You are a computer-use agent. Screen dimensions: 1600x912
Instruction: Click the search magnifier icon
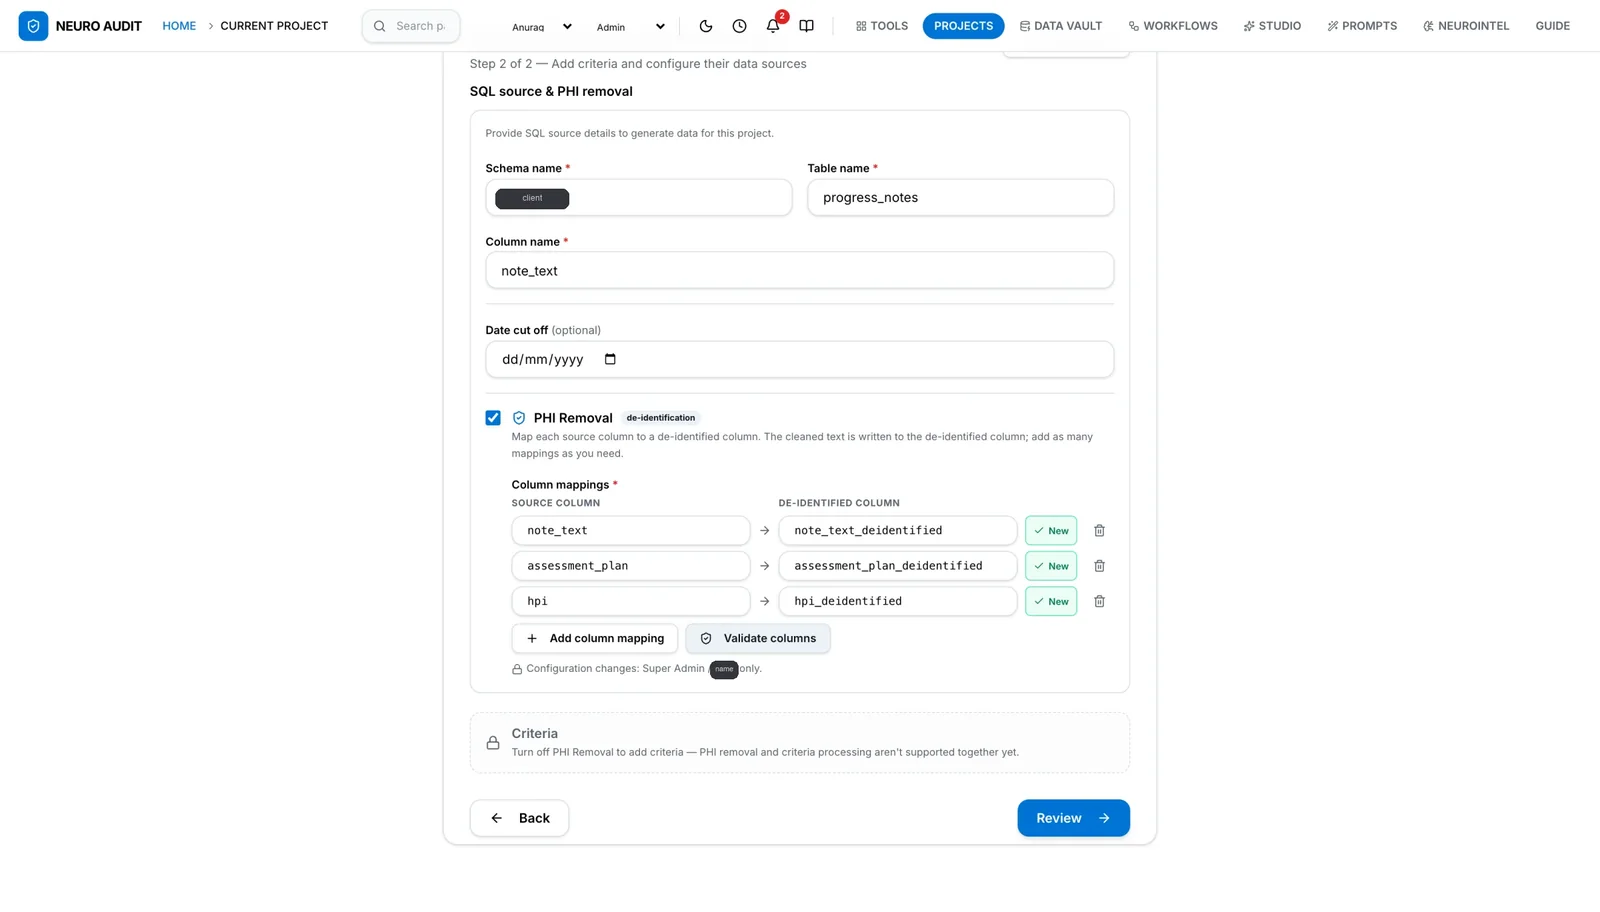click(x=380, y=26)
